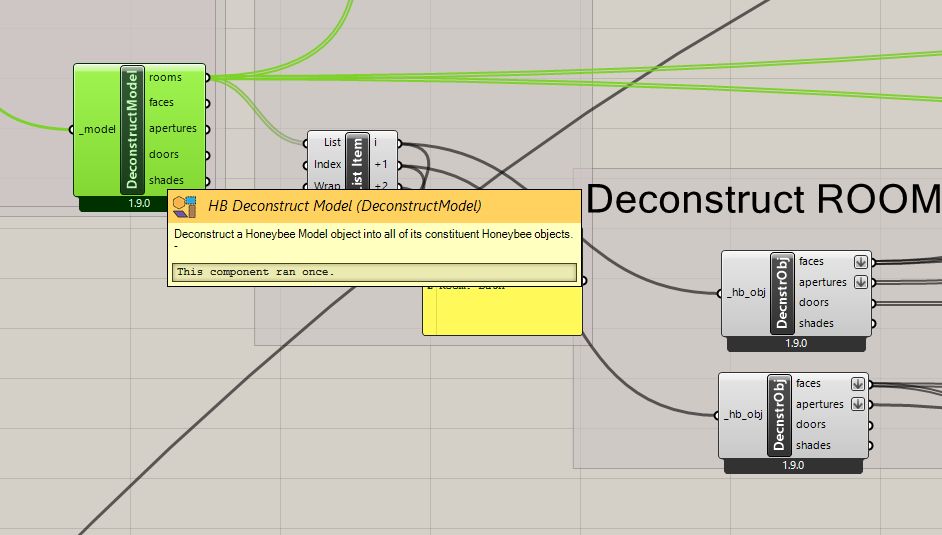Click the 1.9.0 version label under DeconstructModel
The width and height of the screenshot is (942, 535).
coord(139,203)
